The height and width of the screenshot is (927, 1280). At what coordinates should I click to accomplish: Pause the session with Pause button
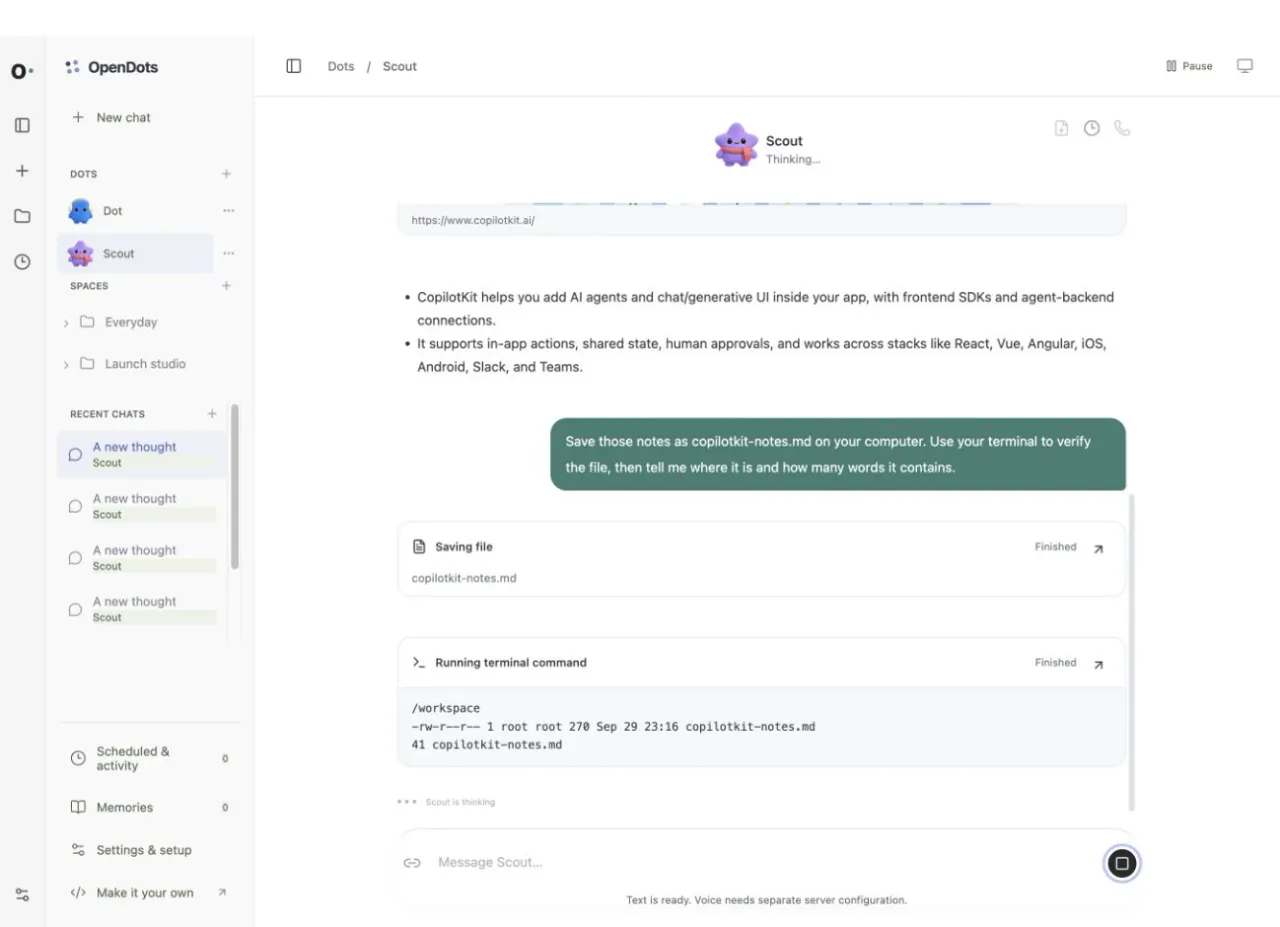(x=1189, y=66)
